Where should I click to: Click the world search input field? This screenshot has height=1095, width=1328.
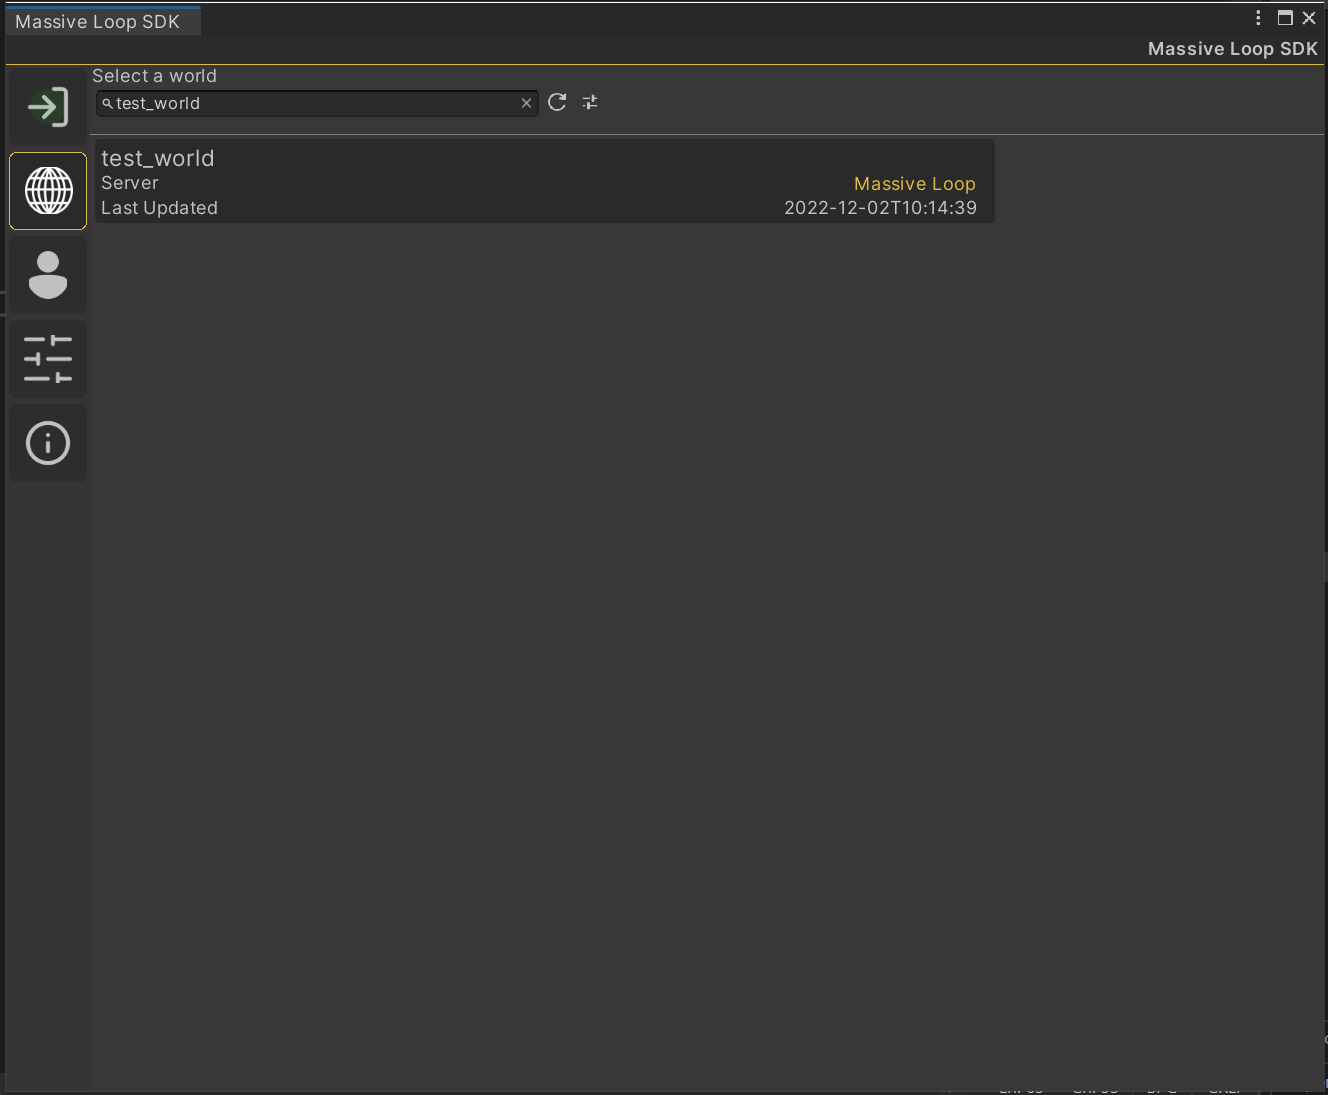[317, 103]
